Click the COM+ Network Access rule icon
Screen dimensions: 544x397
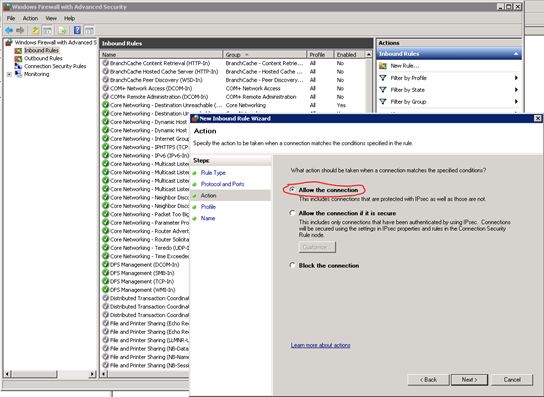click(105, 88)
